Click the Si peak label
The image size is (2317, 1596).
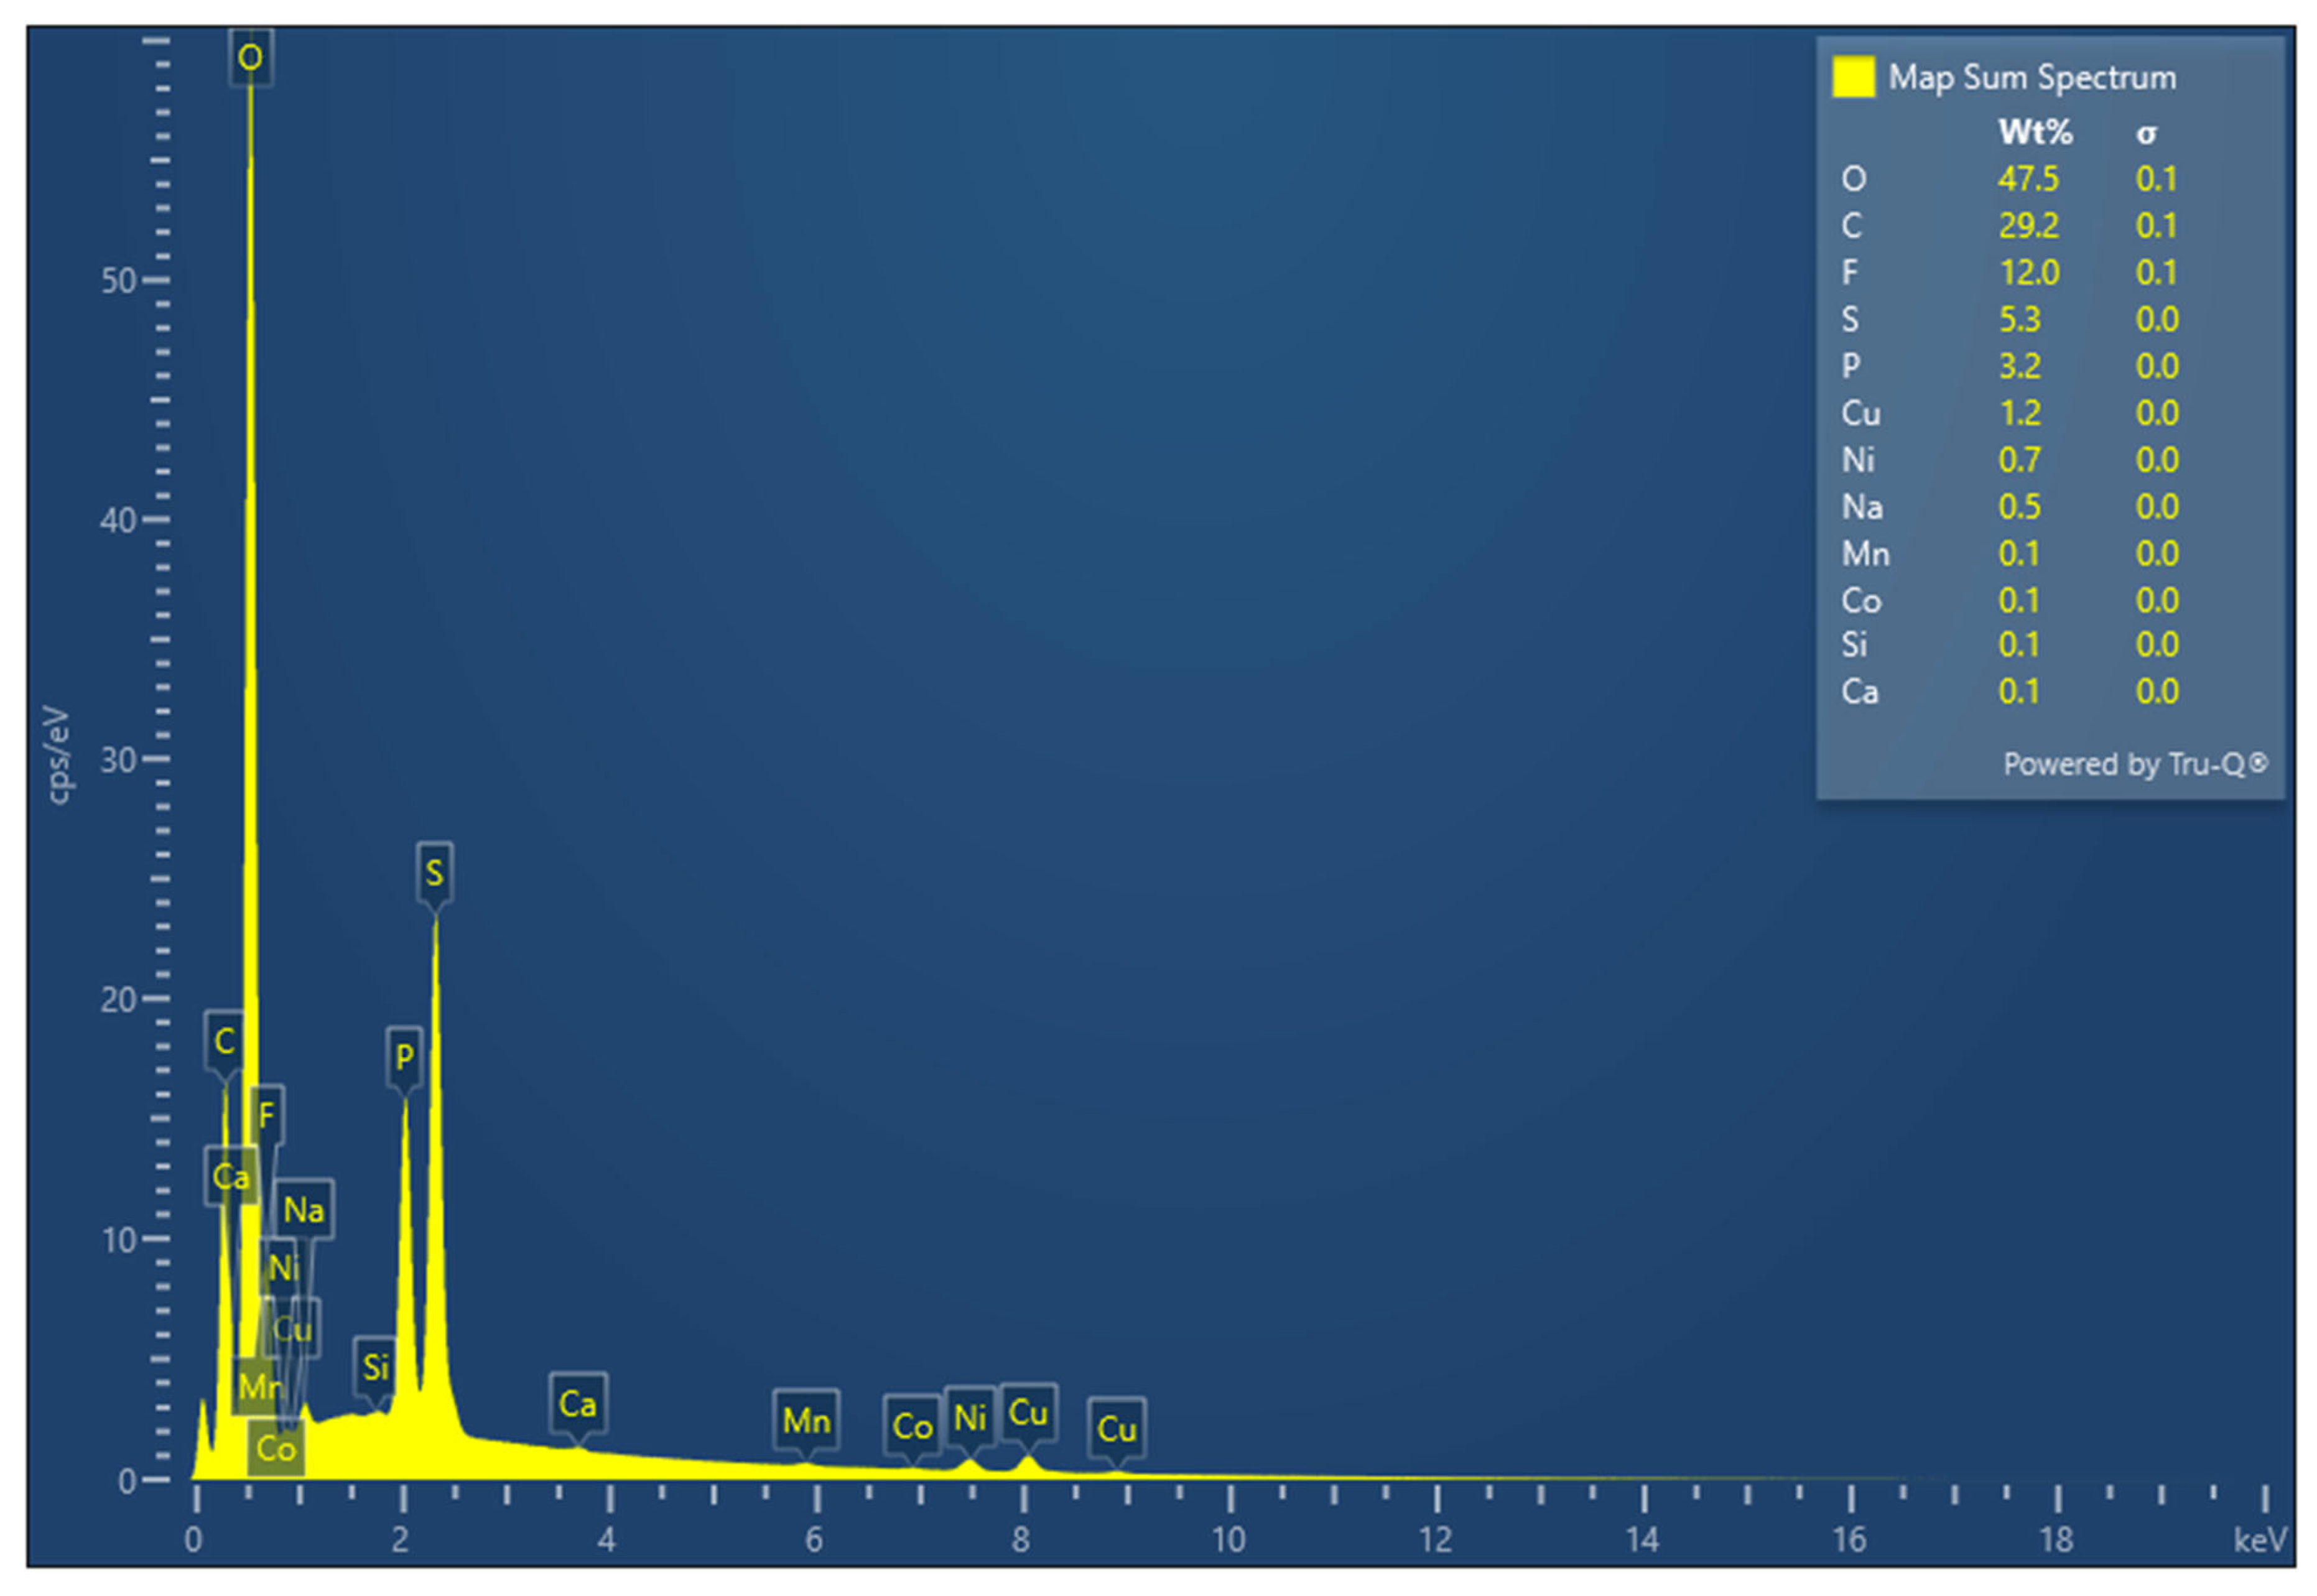(x=375, y=1367)
